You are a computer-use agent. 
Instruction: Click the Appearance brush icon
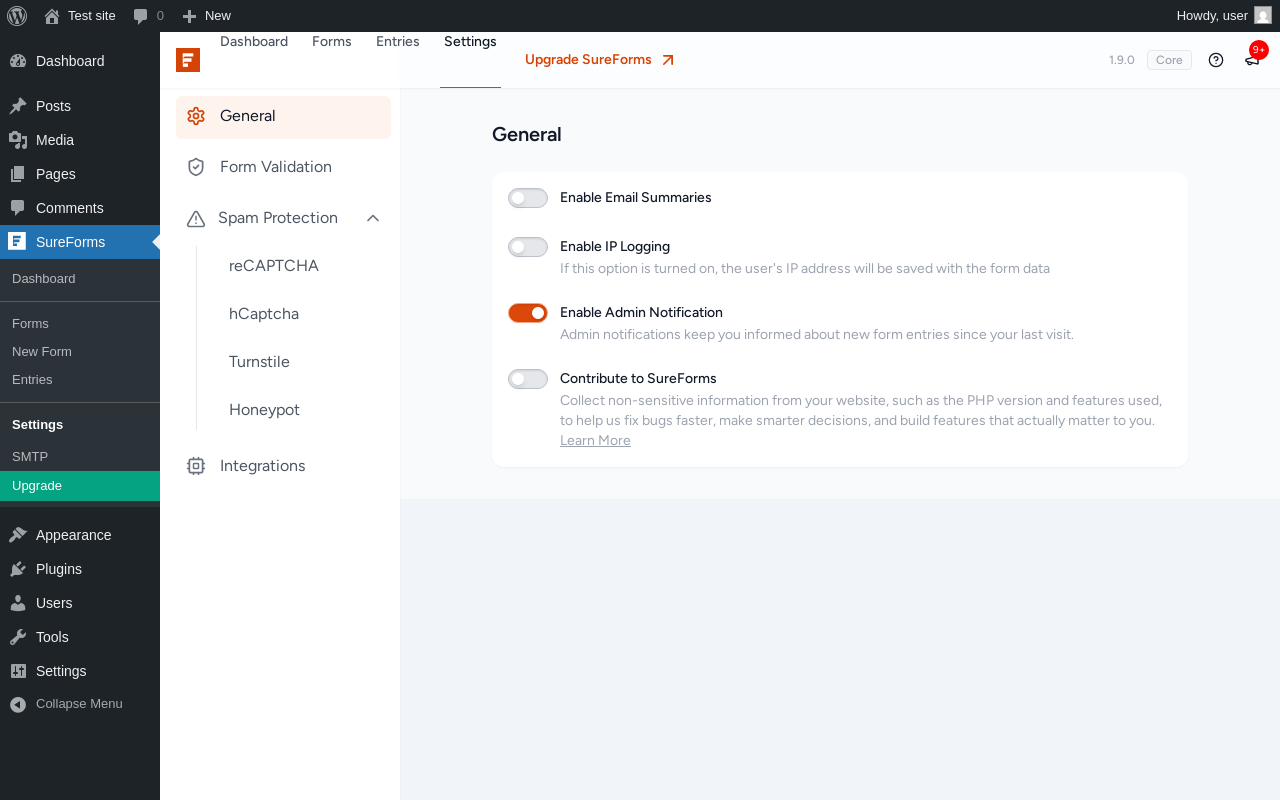(x=18, y=535)
